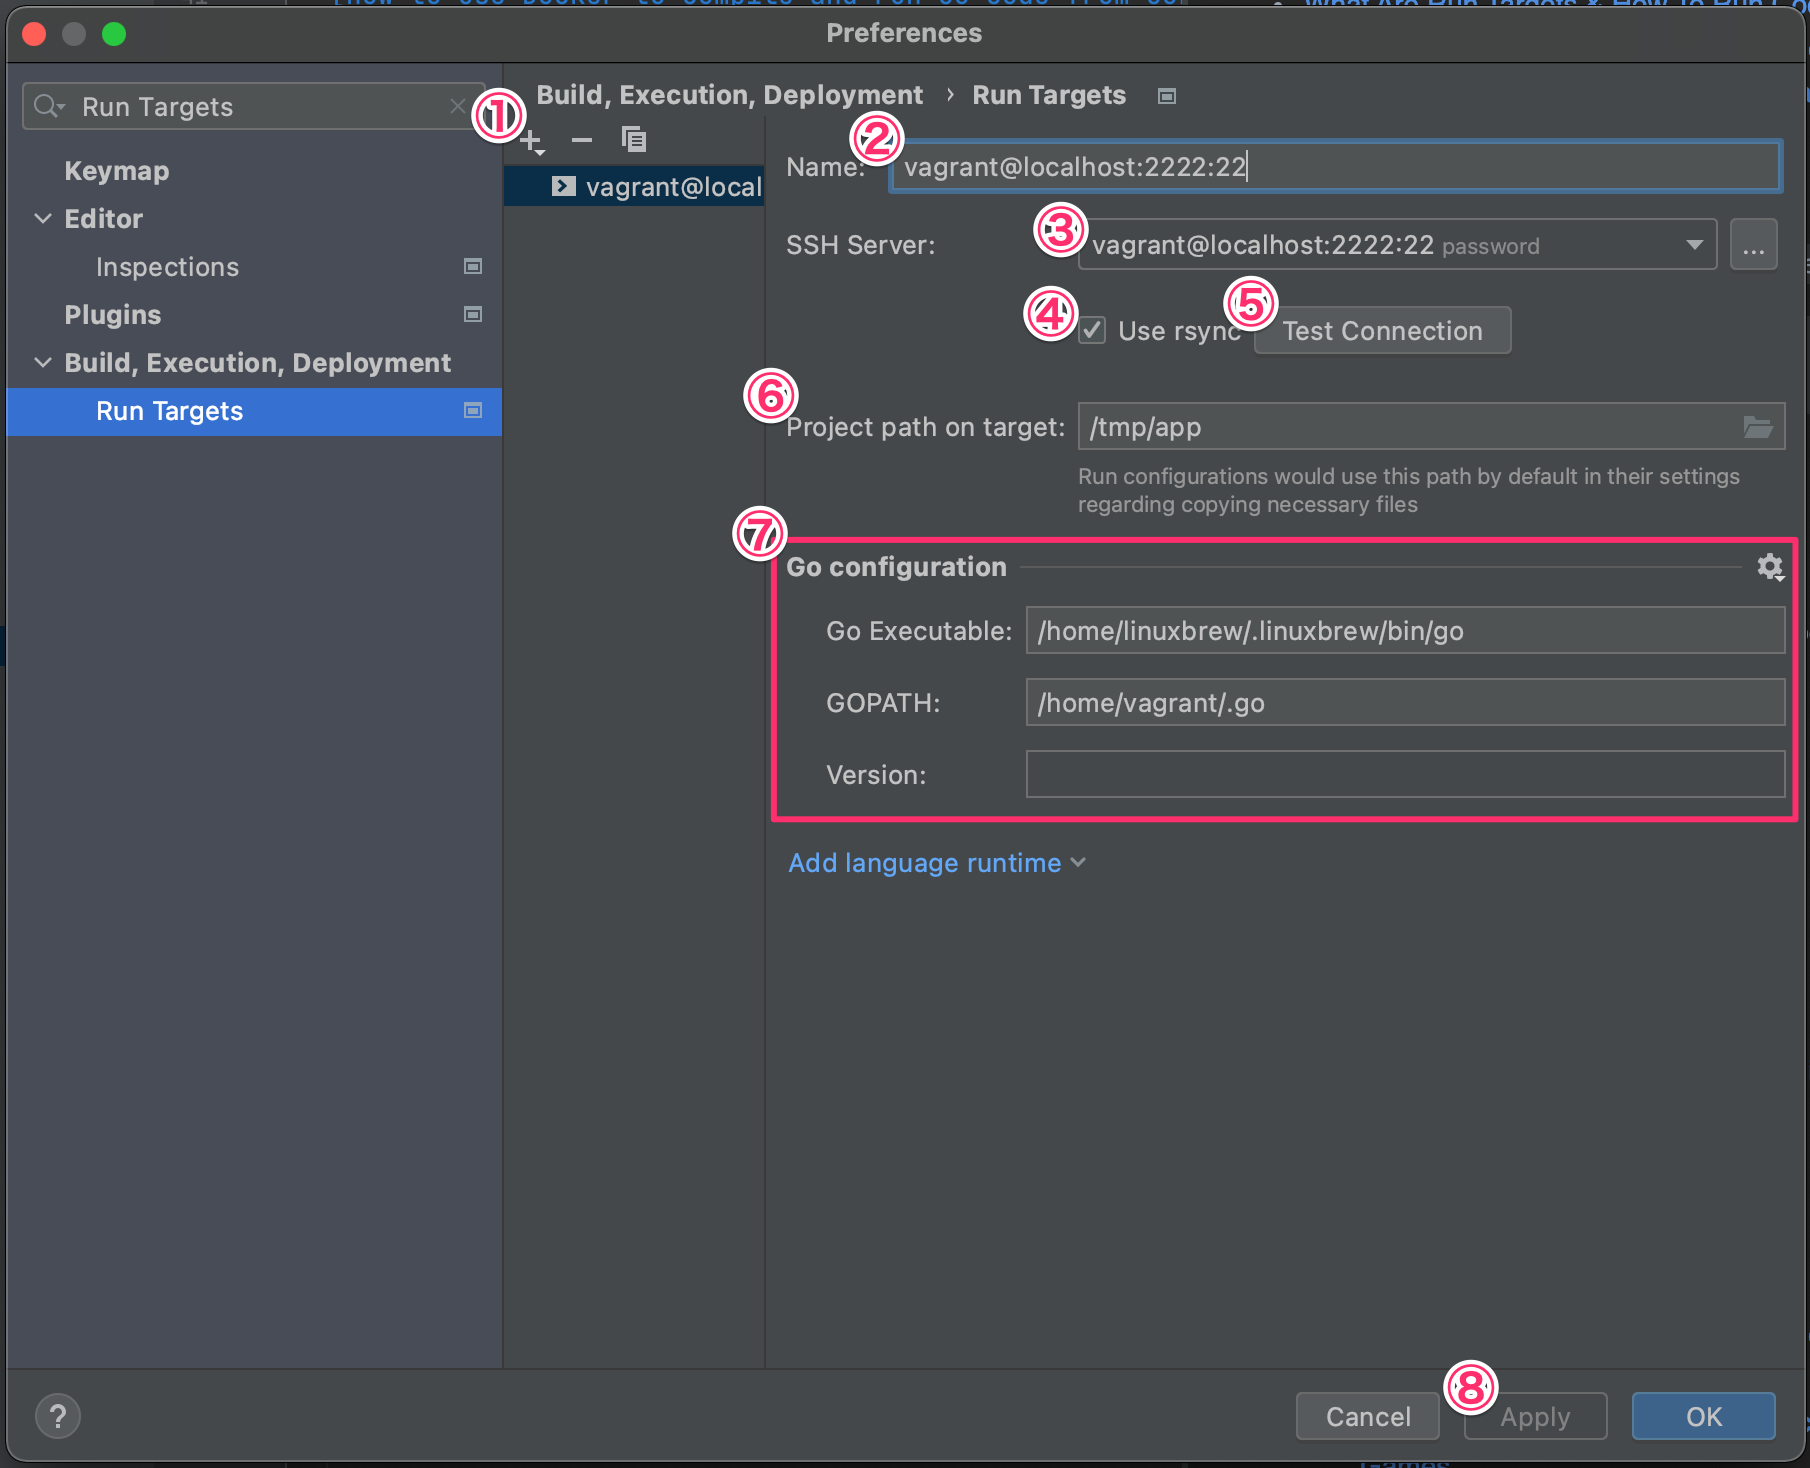This screenshot has height=1468, width=1810.
Task: Select Inspections in settings tree
Action: (167, 267)
